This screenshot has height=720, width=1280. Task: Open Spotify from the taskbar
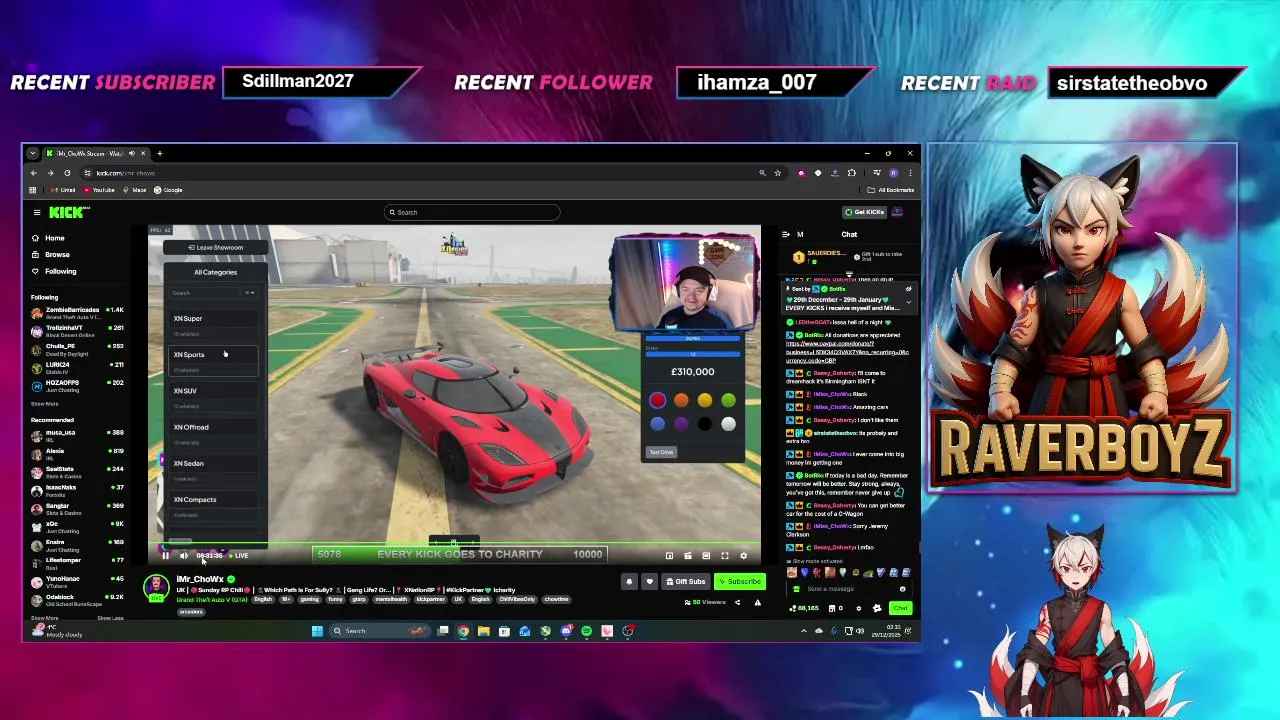pos(586,631)
